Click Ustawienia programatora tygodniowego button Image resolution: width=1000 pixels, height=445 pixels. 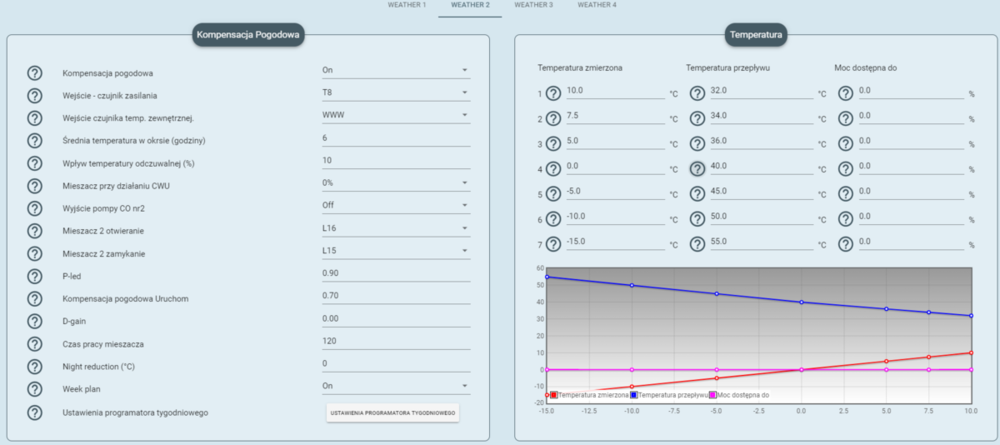tap(393, 414)
